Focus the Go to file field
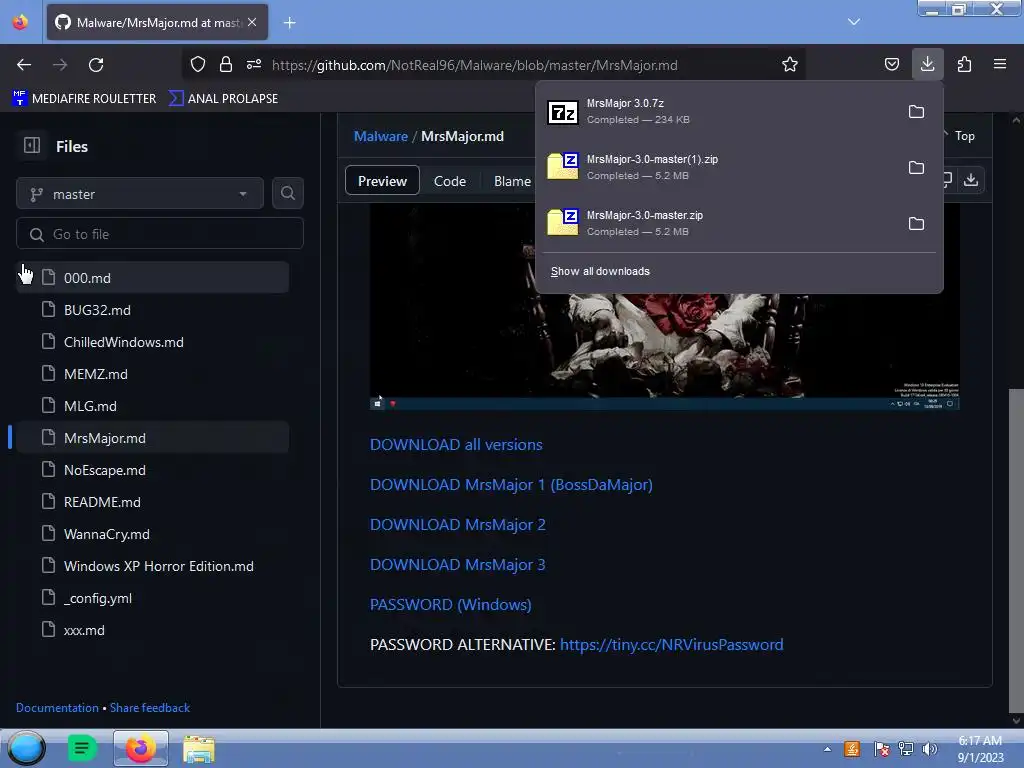Image resolution: width=1024 pixels, height=768 pixels. pyautogui.click(x=160, y=234)
